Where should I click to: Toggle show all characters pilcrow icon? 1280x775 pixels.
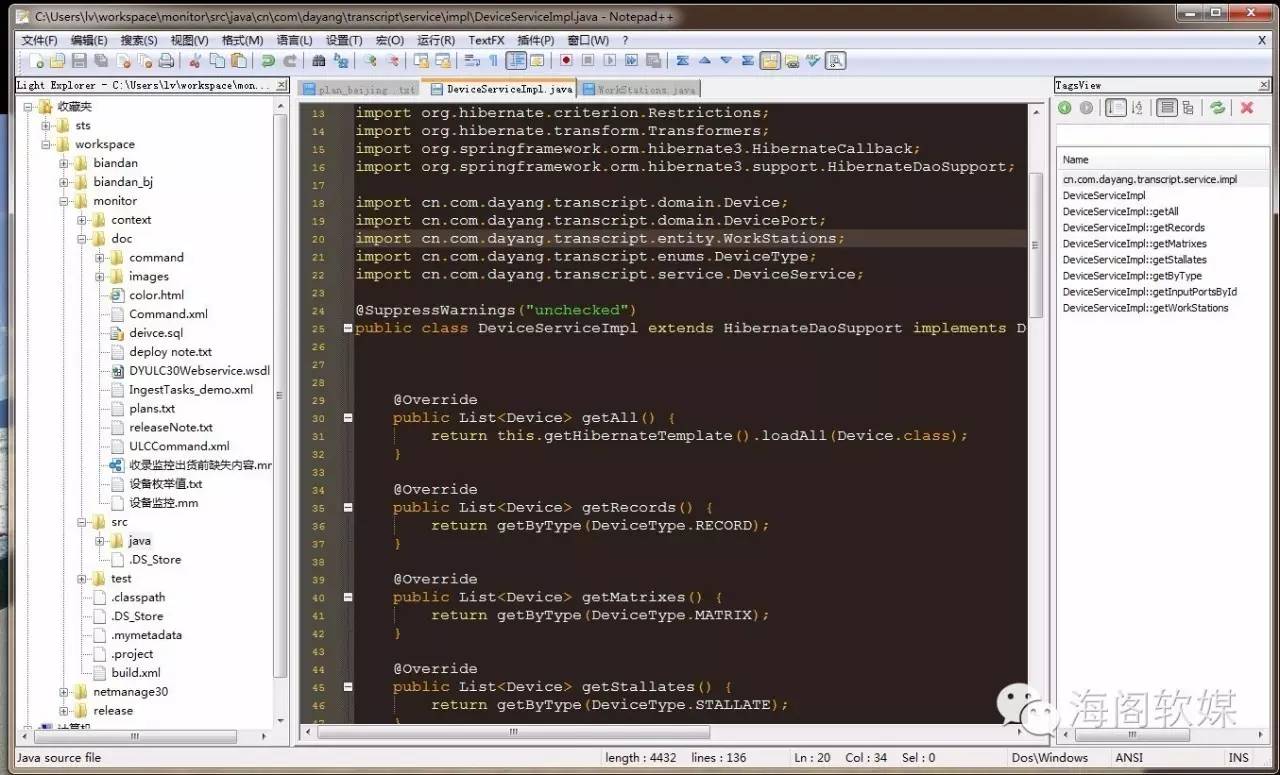point(493,61)
